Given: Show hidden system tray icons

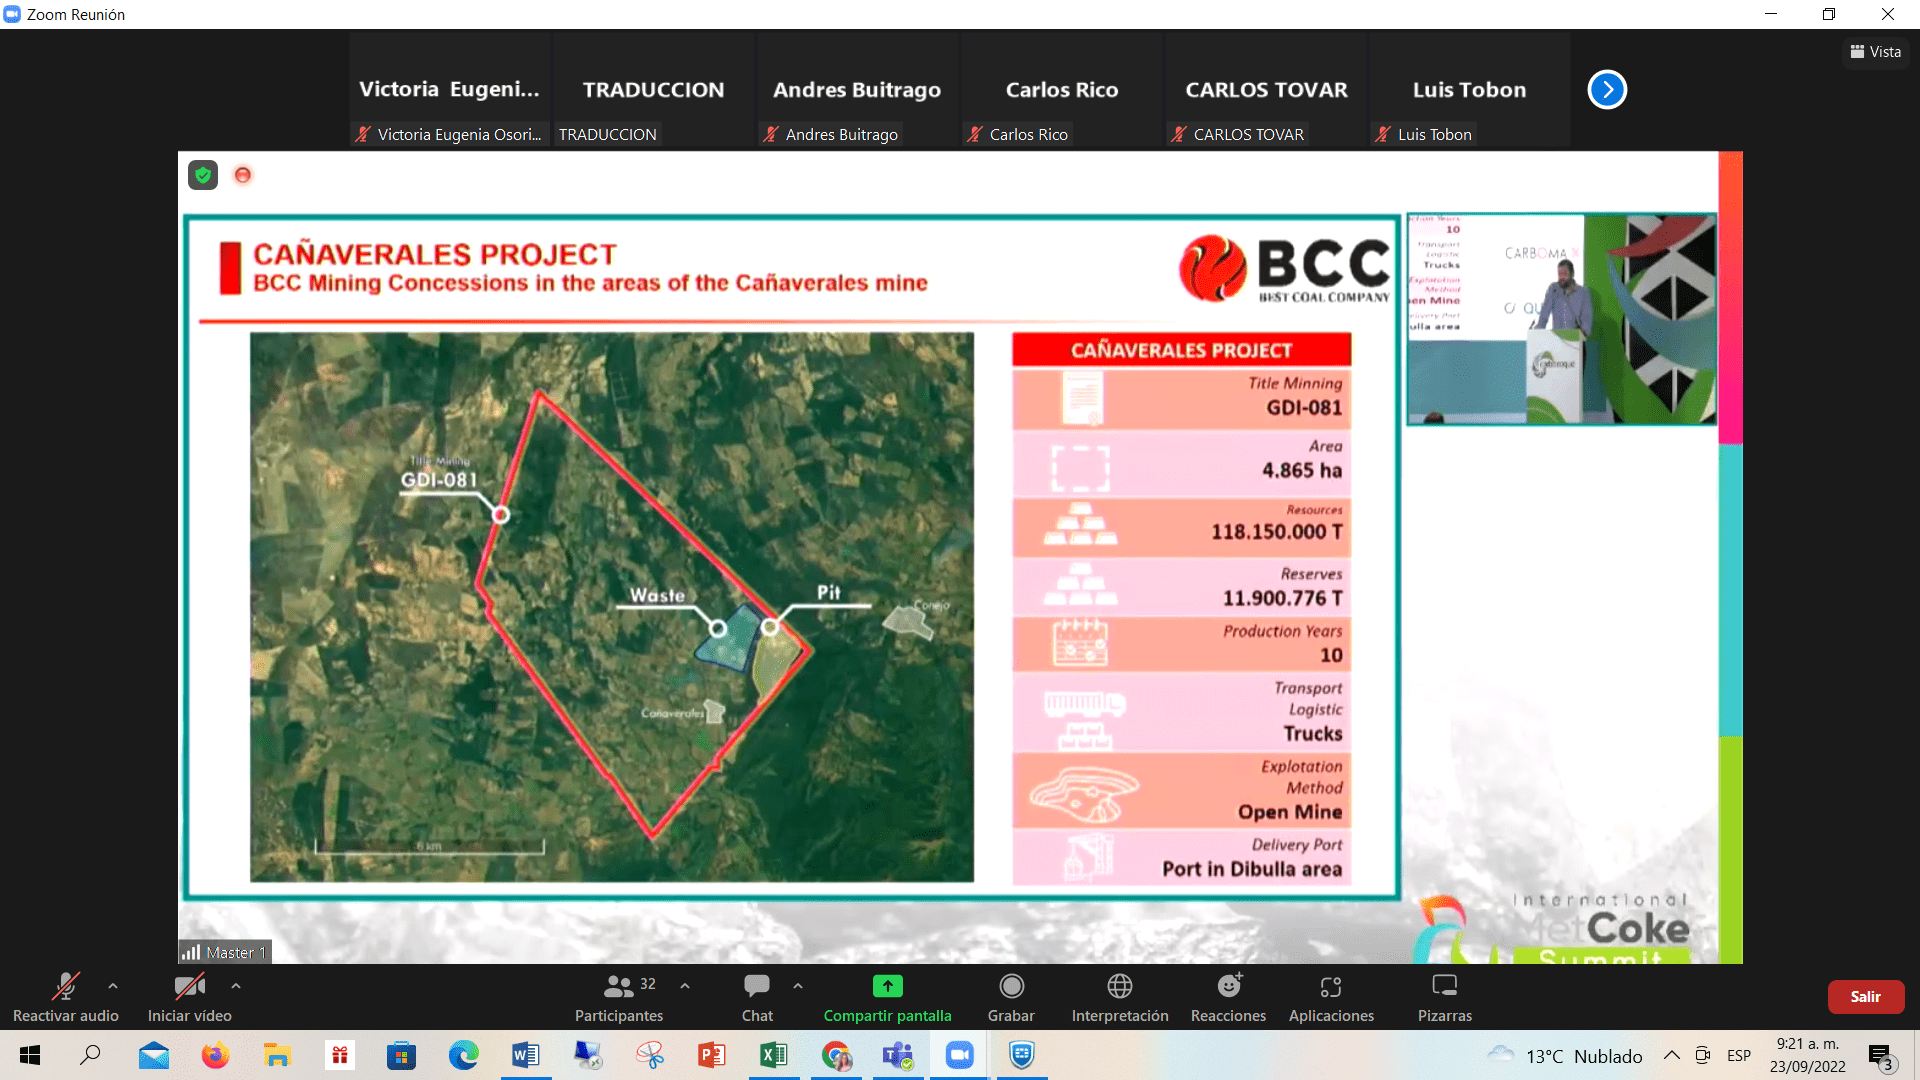Looking at the screenshot, I should coord(1672,1055).
